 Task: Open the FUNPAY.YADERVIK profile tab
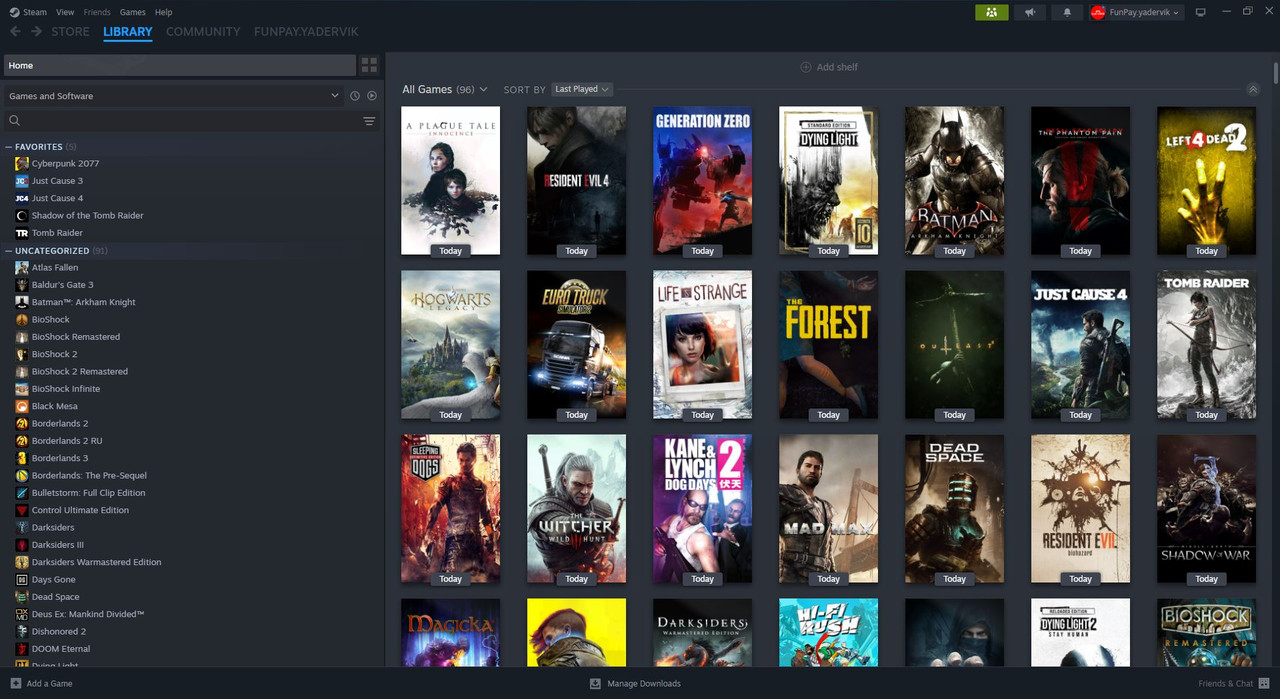click(x=306, y=32)
